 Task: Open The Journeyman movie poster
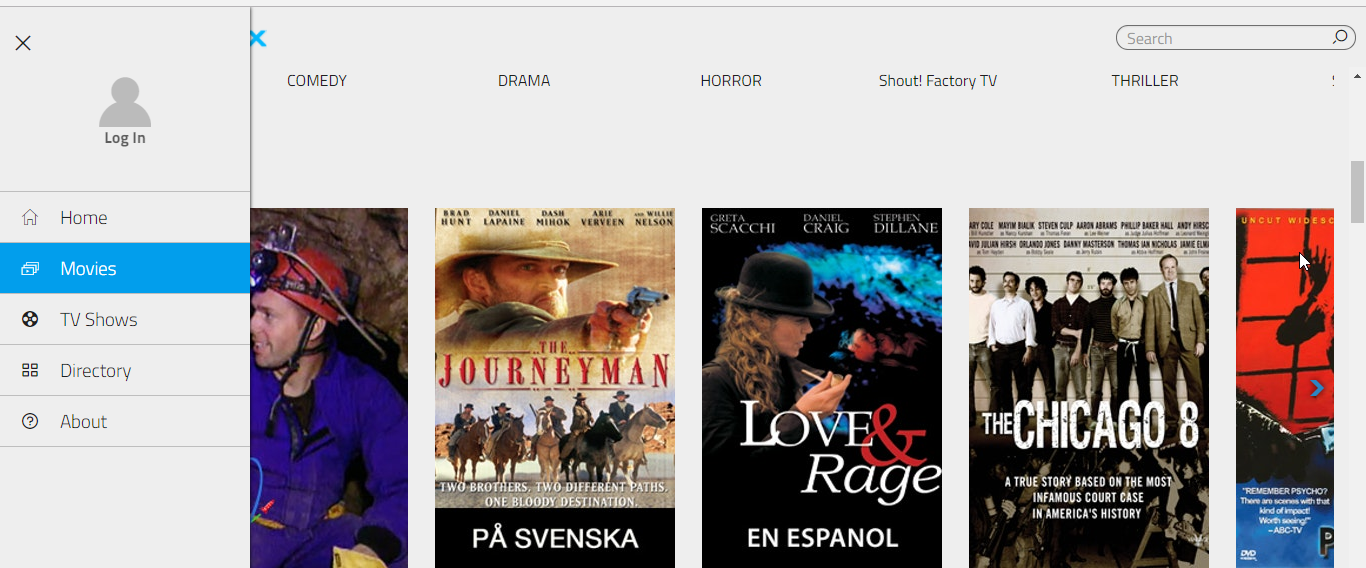pos(555,388)
